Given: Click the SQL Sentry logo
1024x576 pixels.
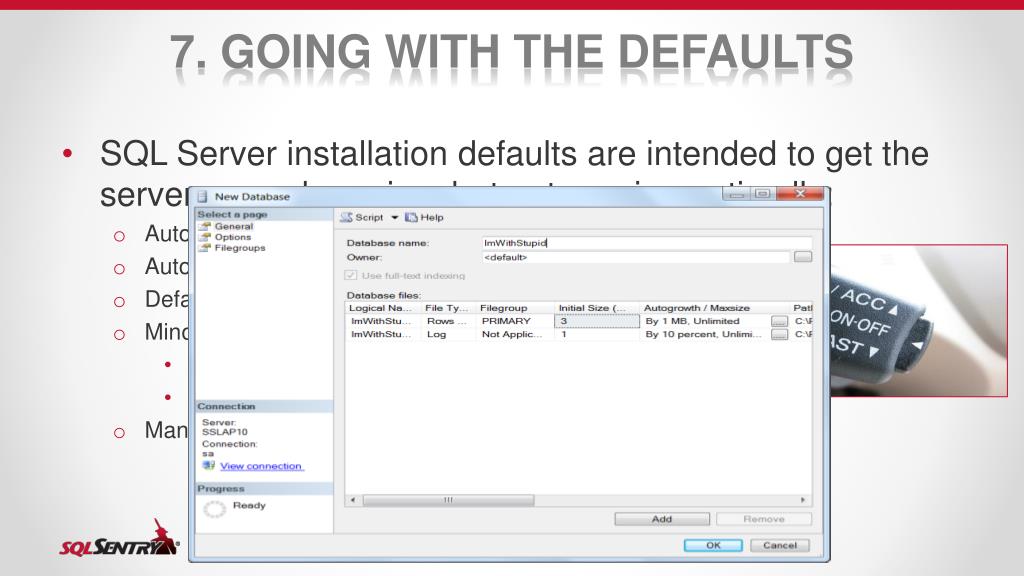Looking at the screenshot, I should 120,539.
